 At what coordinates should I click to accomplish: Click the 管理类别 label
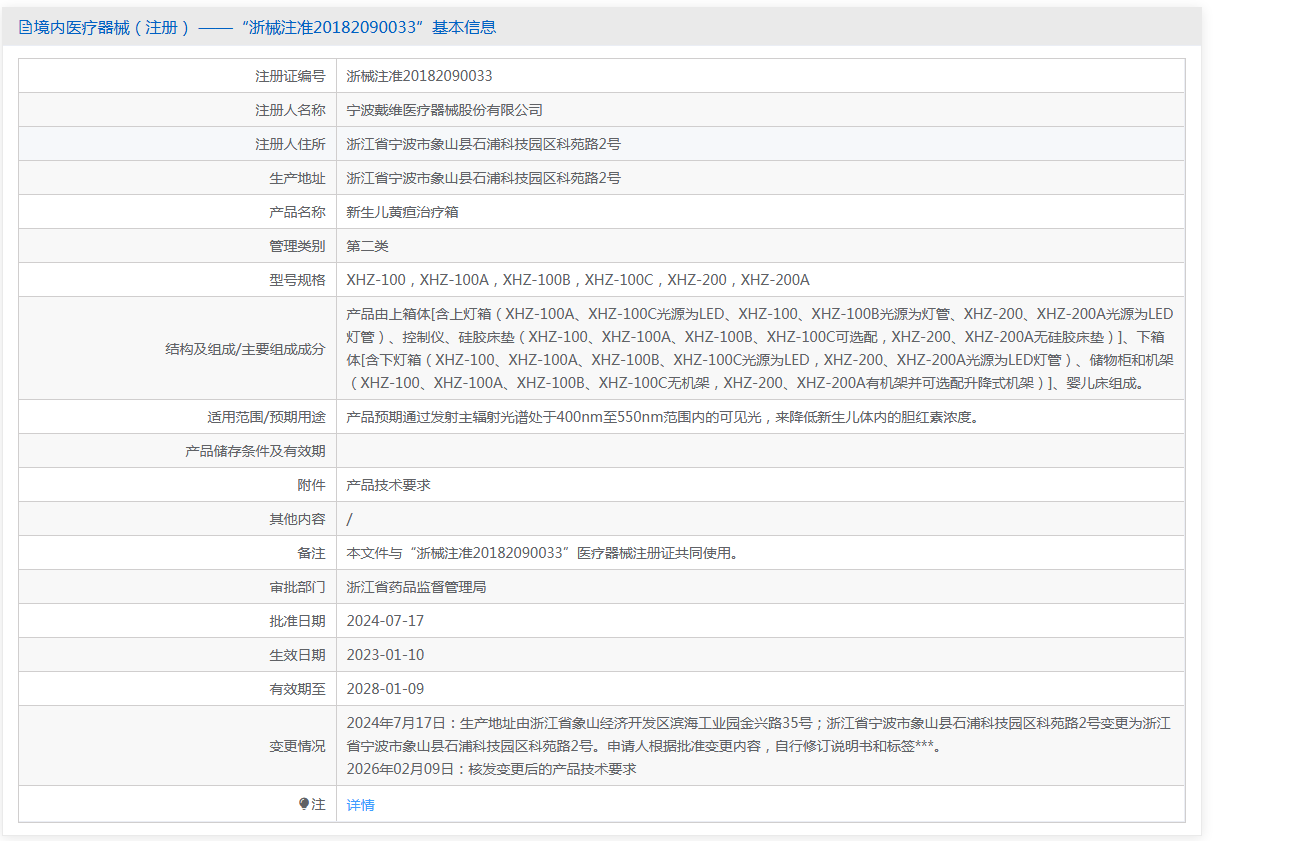[x=297, y=246]
